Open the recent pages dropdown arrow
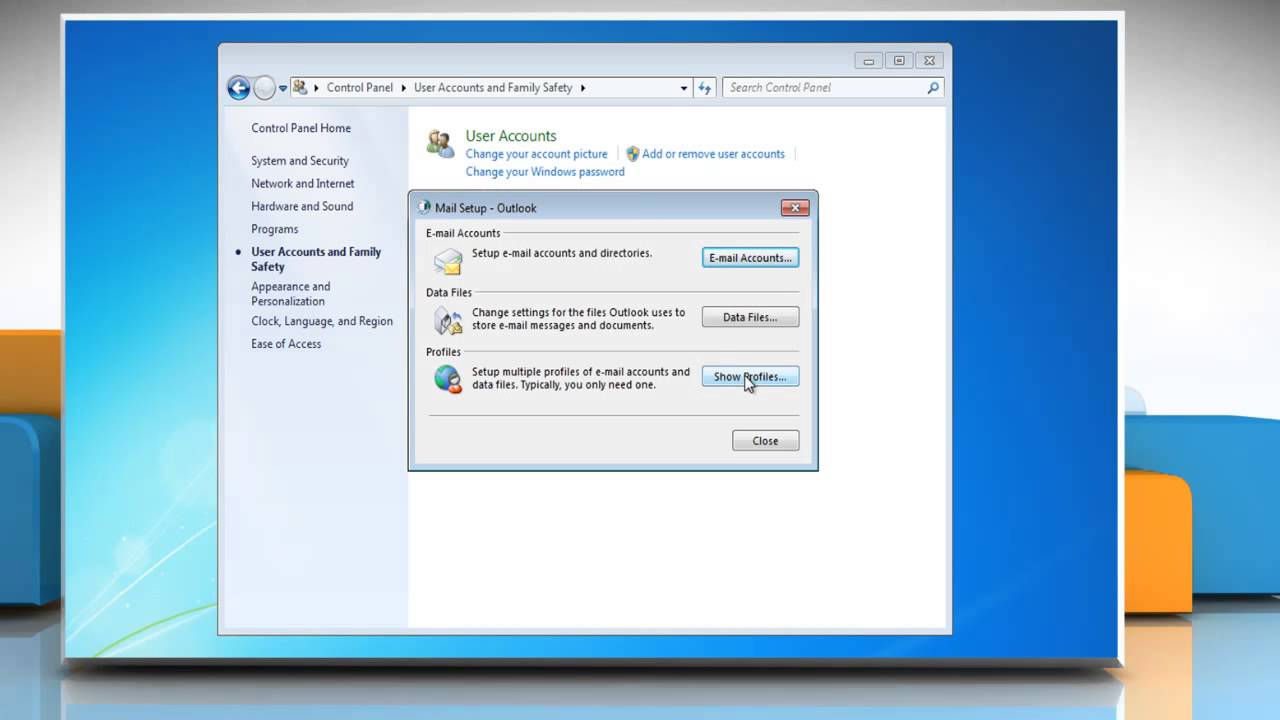This screenshot has height=720, width=1280. [x=283, y=88]
